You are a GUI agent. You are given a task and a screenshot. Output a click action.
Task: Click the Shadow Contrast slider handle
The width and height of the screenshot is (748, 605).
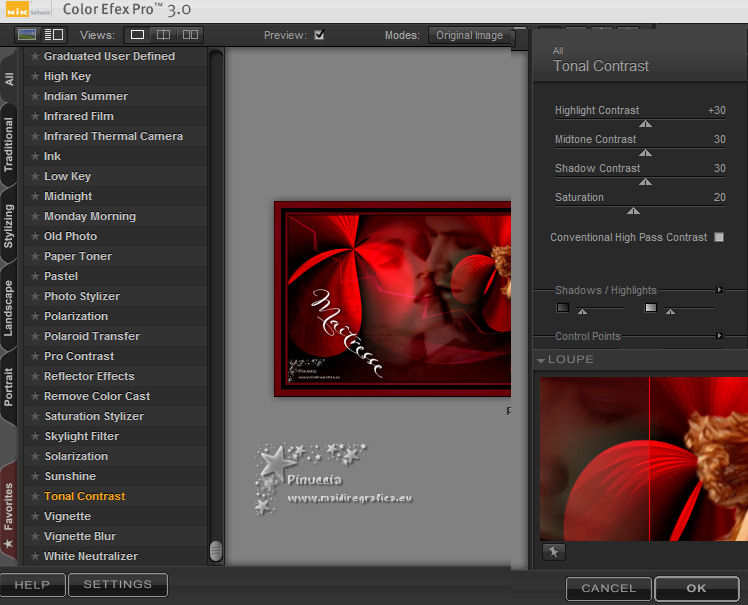pyautogui.click(x=645, y=182)
